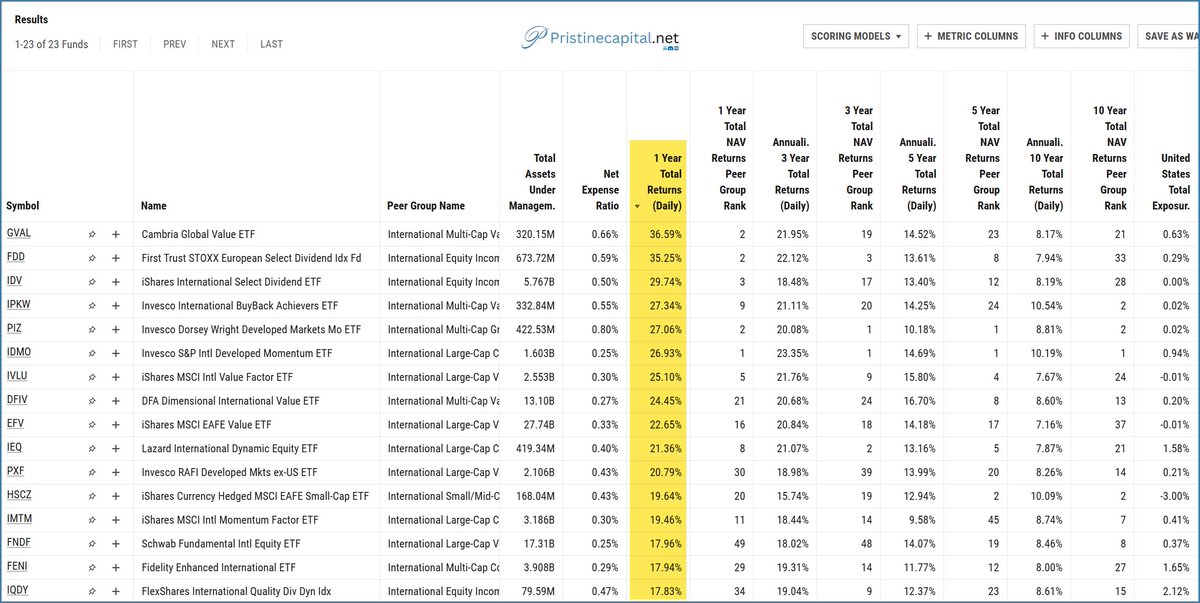Select iShares International Select Dividend ETF
The width and height of the screenshot is (1200, 603).
[231, 282]
